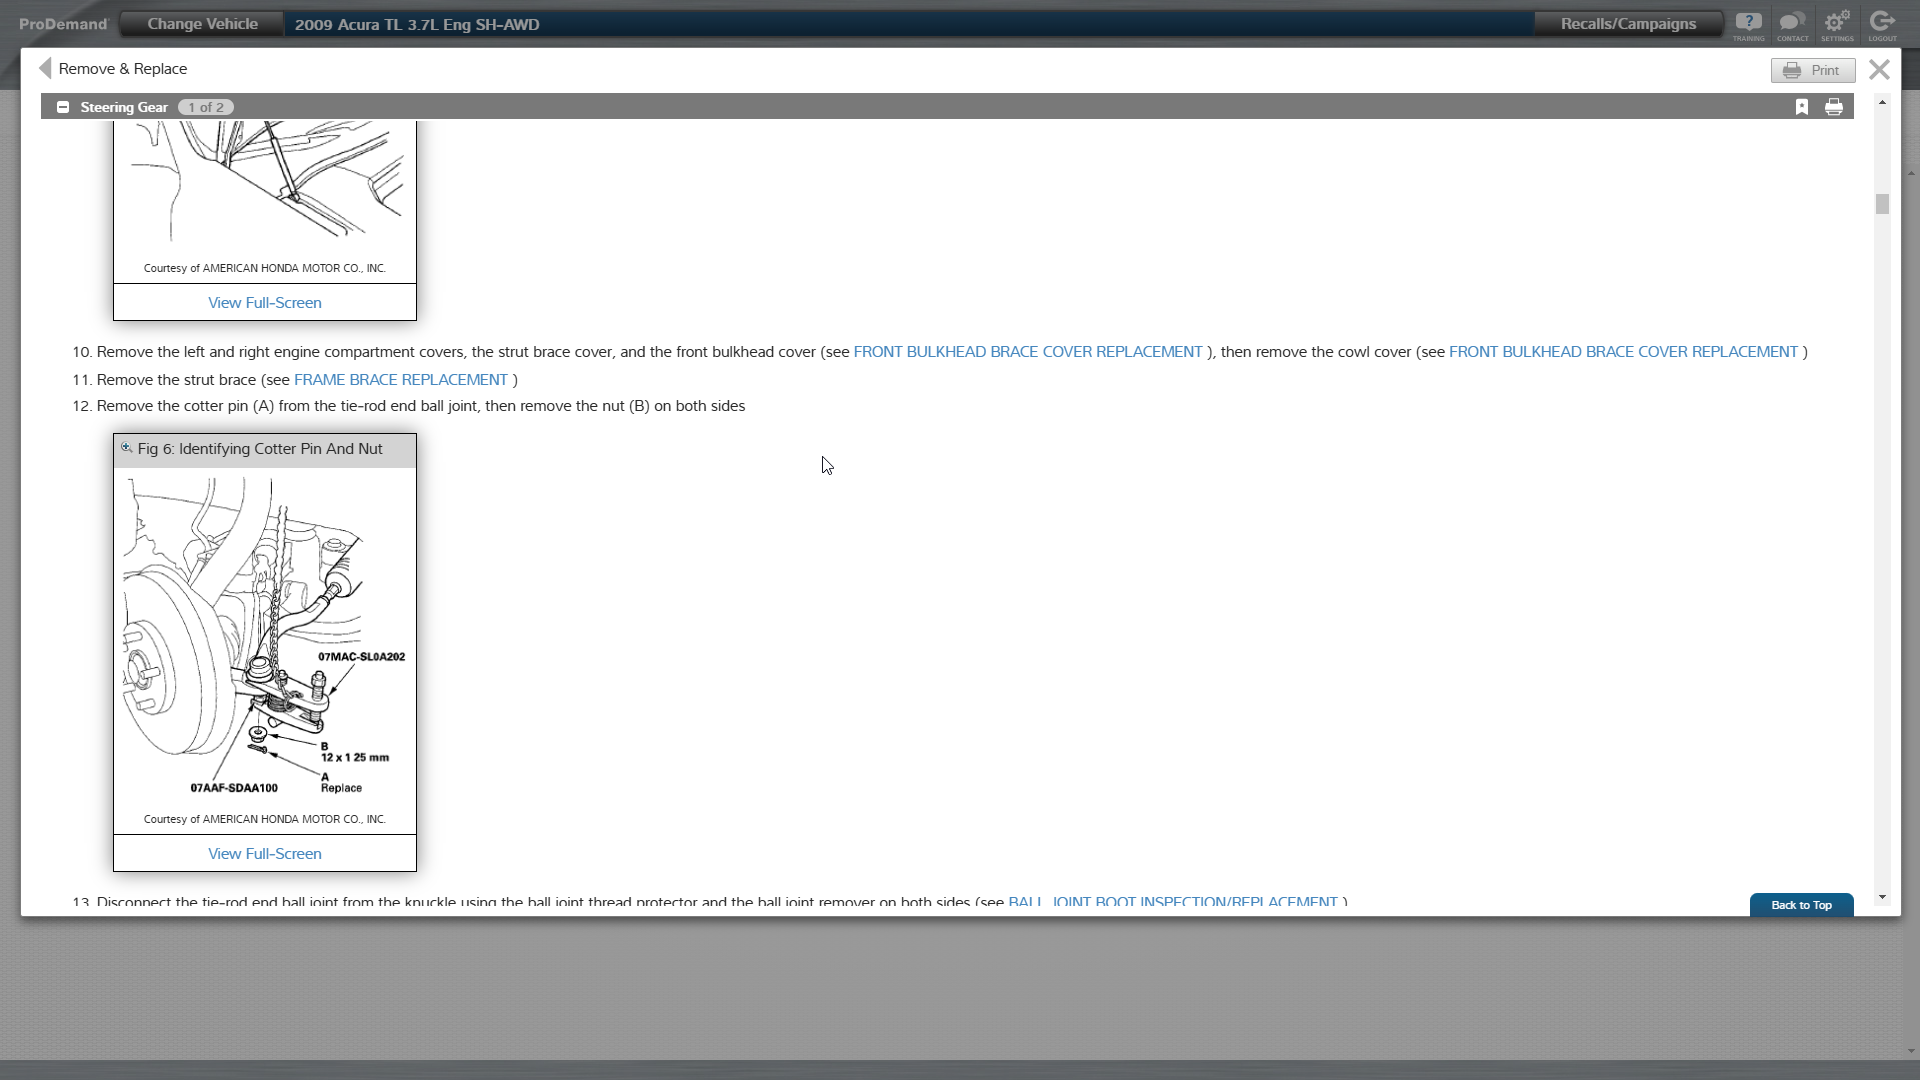Click the back arrow beside Remove & Replace

pyautogui.click(x=45, y=68)
